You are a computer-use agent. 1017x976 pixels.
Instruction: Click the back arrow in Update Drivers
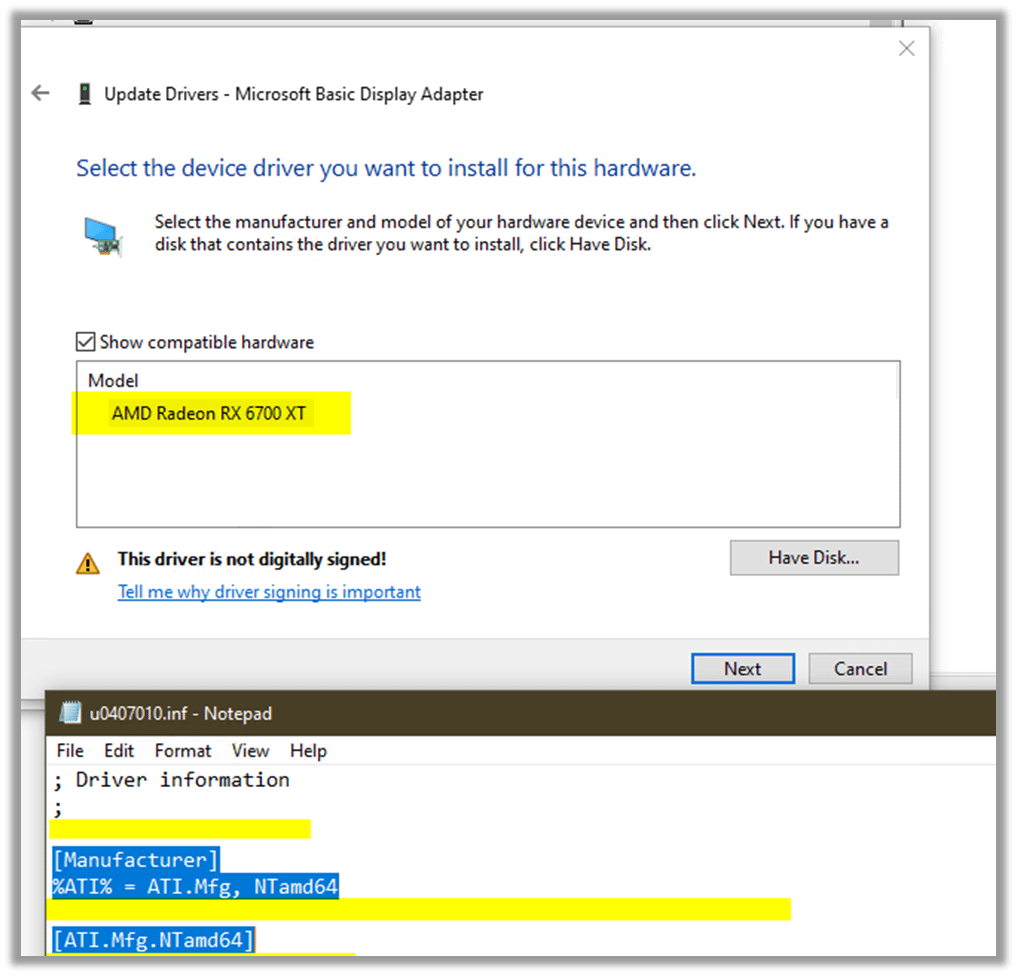(x=41, y=94)
